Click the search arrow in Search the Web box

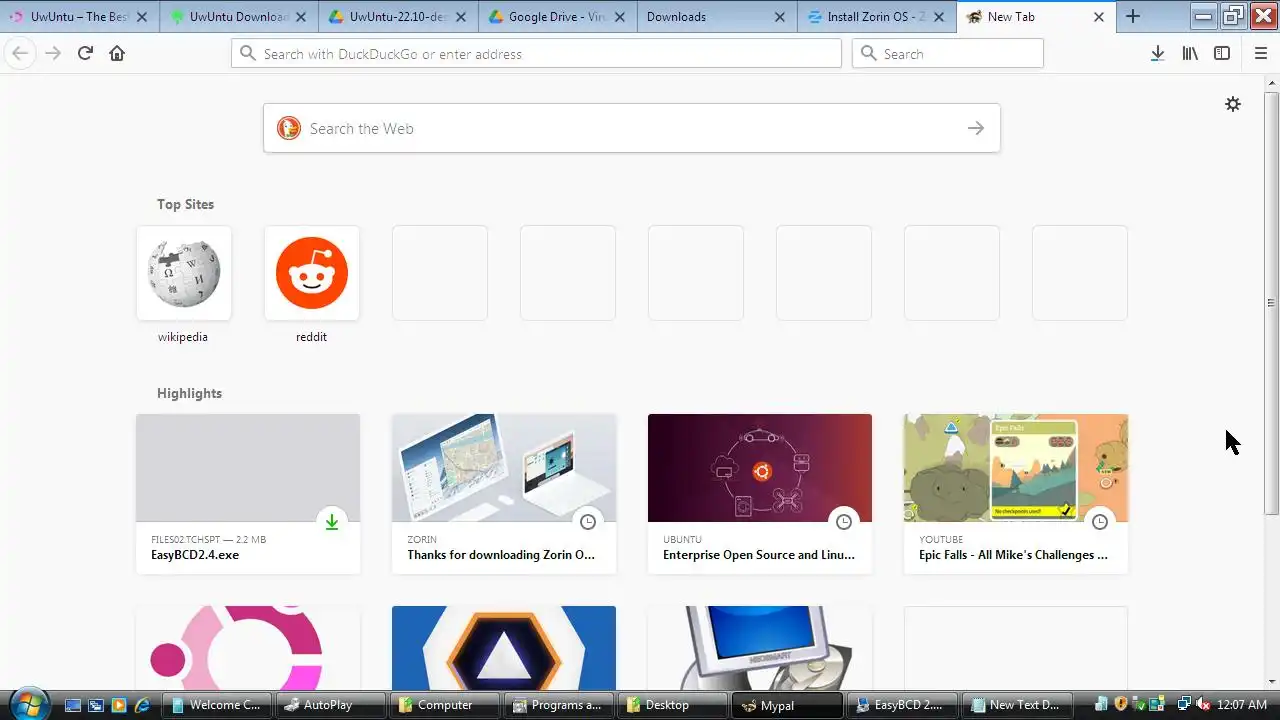pos(976,128)
